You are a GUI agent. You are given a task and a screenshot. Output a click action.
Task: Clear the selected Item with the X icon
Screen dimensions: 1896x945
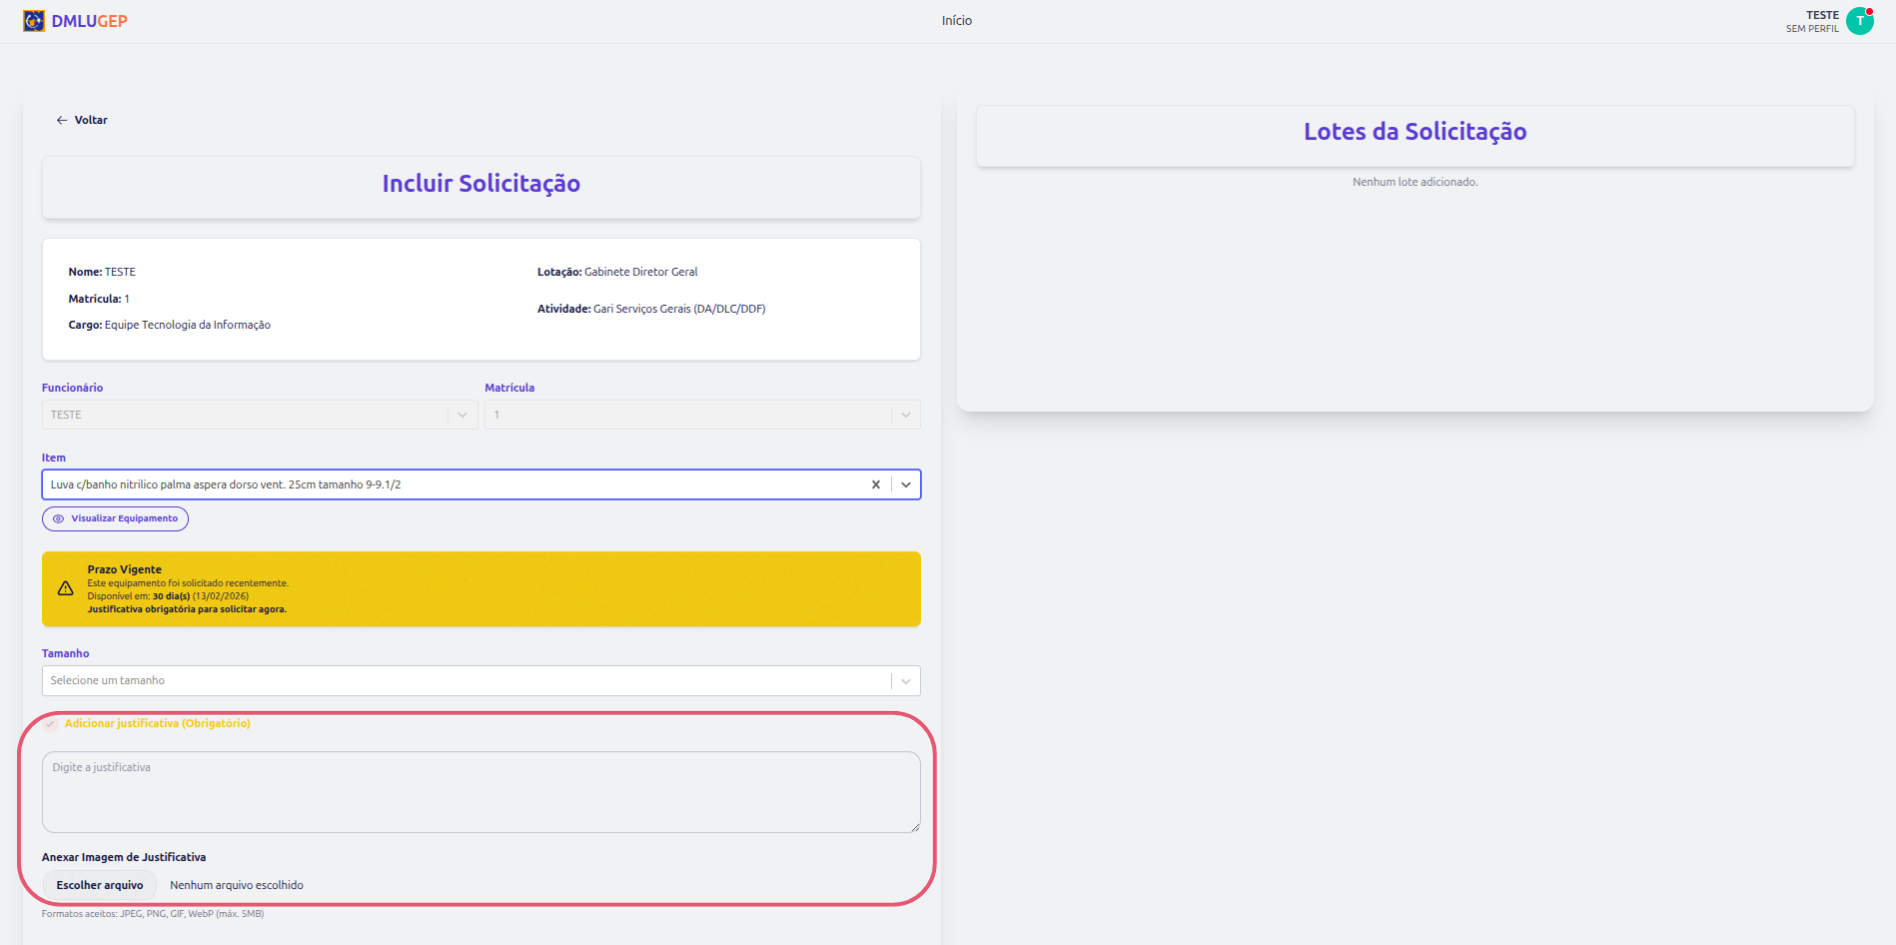pos(876,485)
